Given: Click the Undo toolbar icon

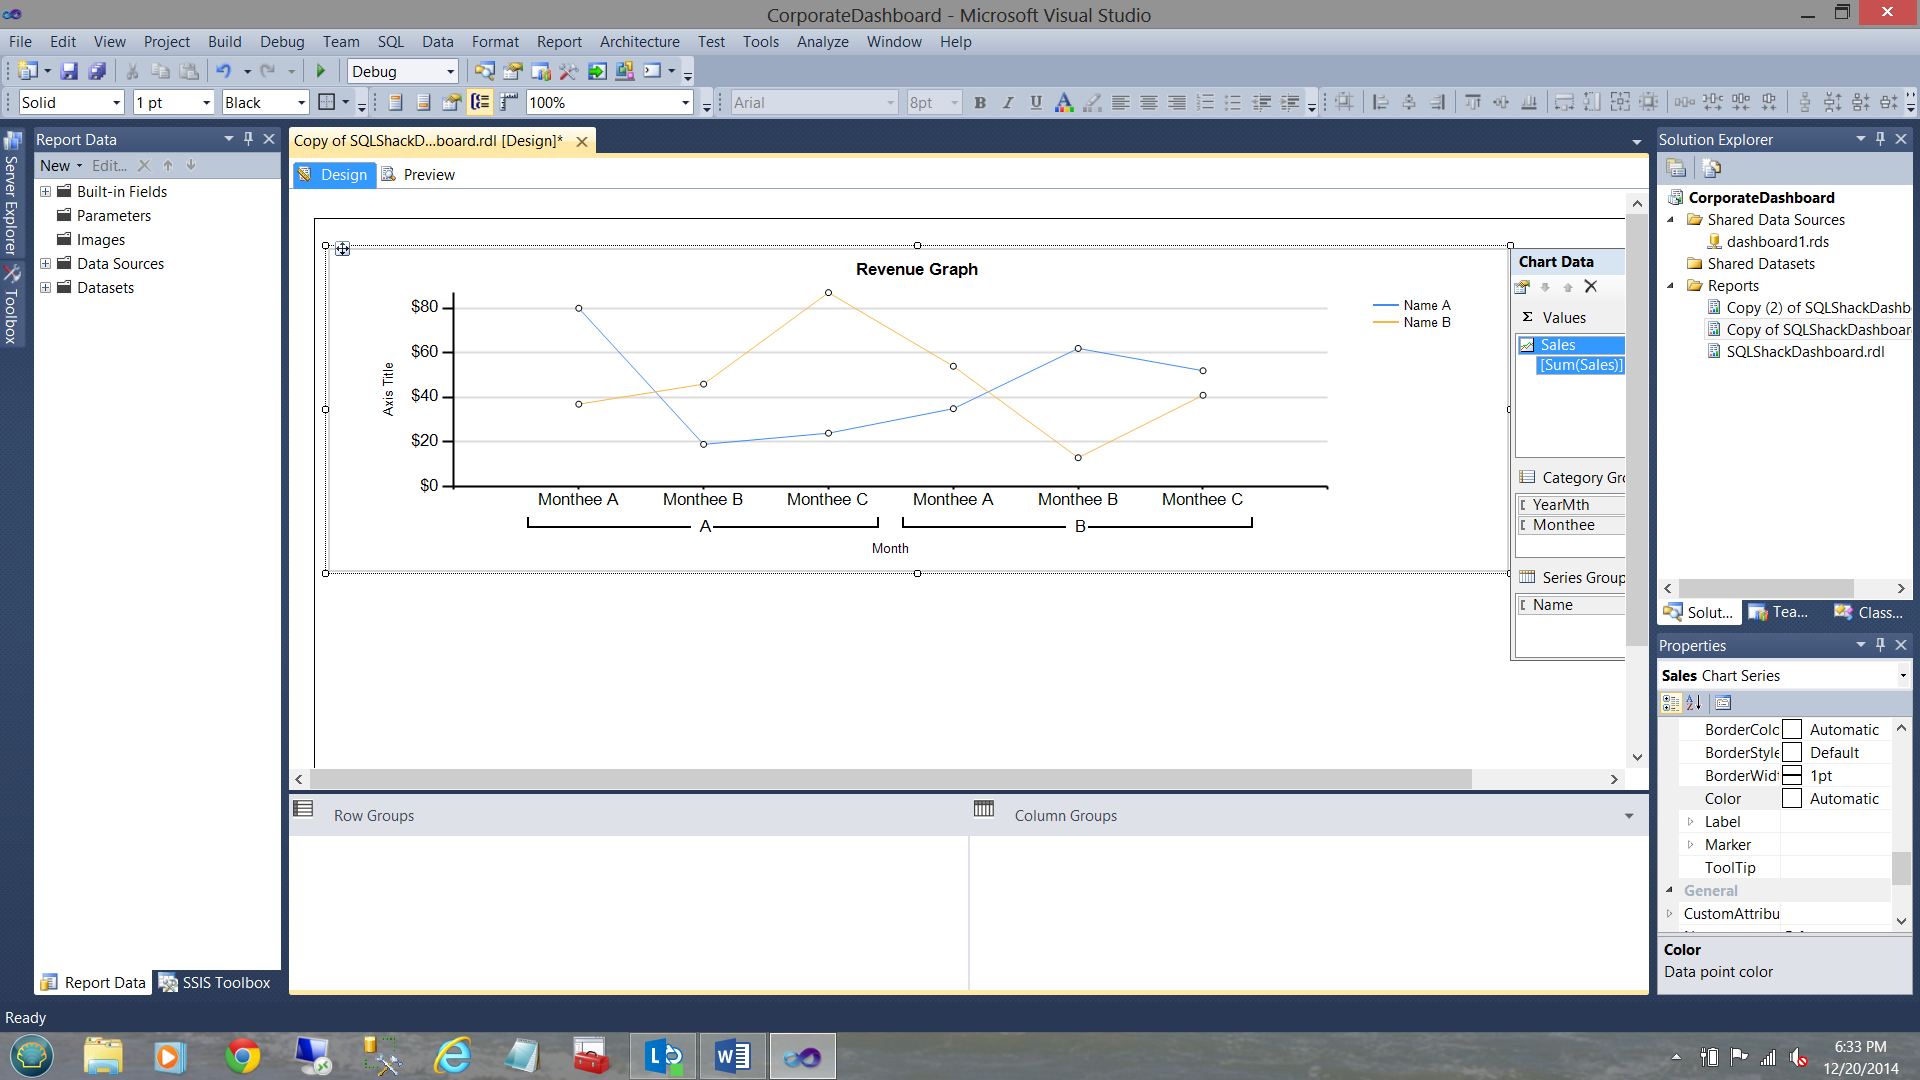Looking at the screenshot, I should coord(223,71).
